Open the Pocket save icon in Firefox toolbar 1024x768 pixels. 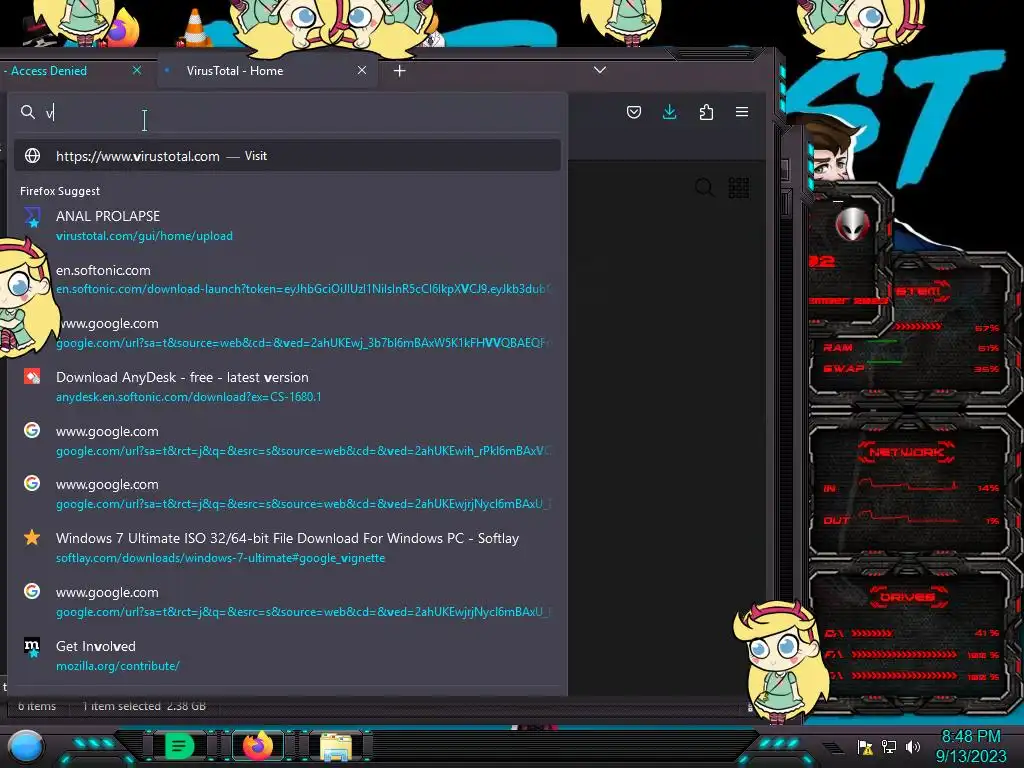coord(633,112)
